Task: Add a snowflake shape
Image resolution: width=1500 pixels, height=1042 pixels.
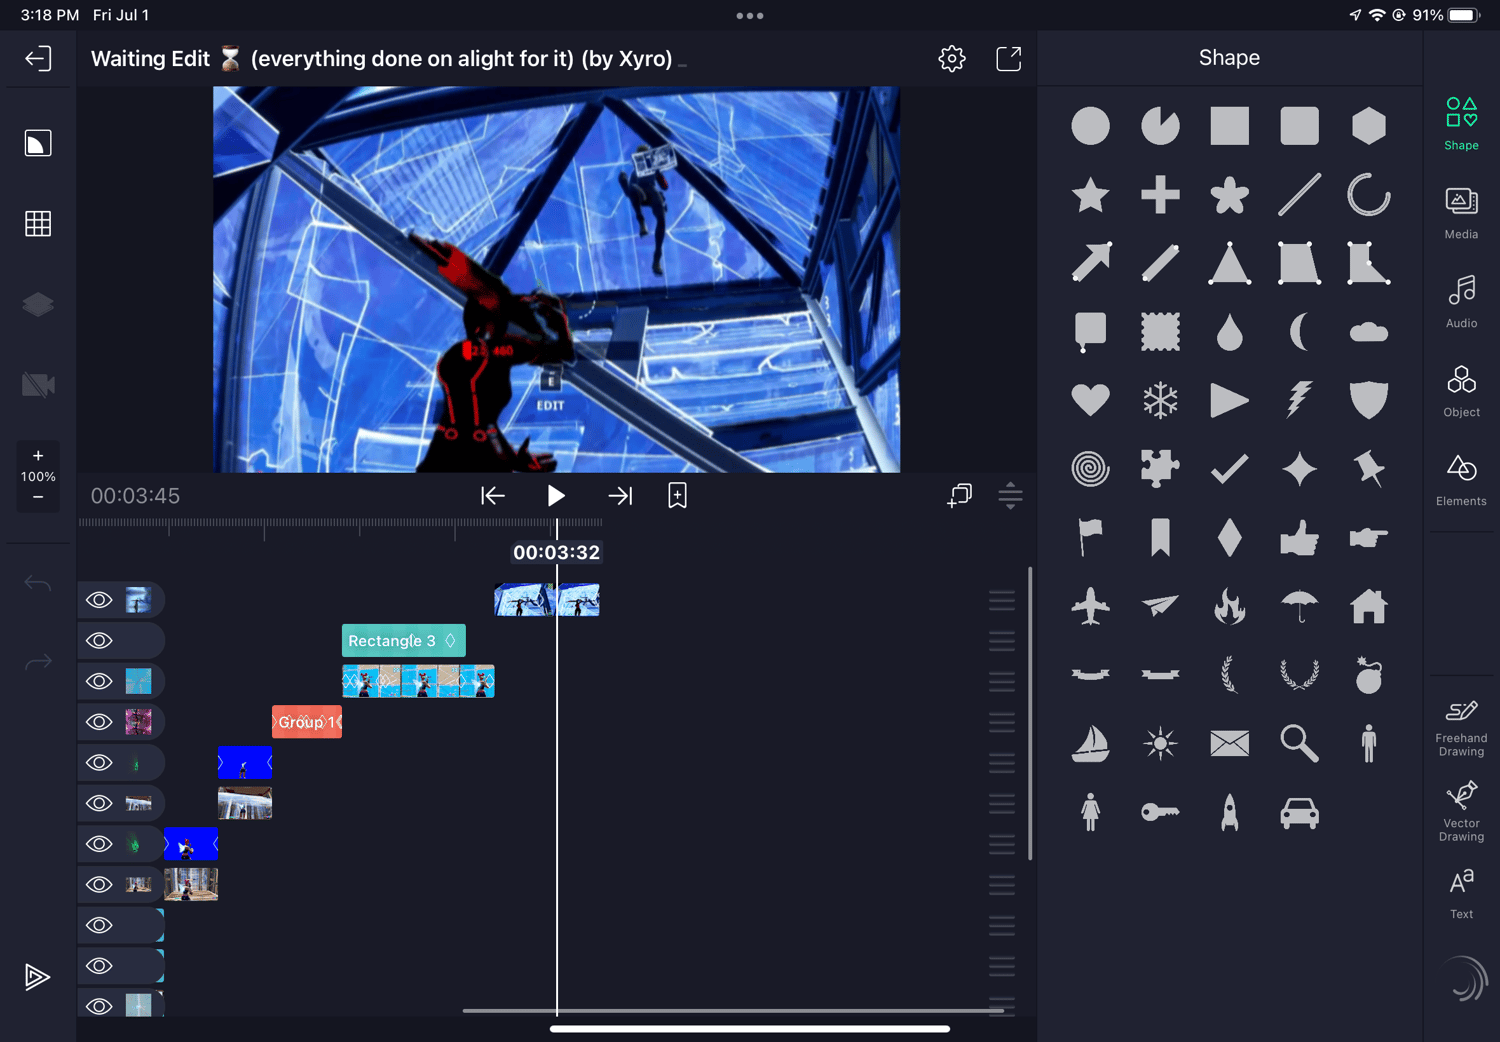Action: coord(1160,400)
